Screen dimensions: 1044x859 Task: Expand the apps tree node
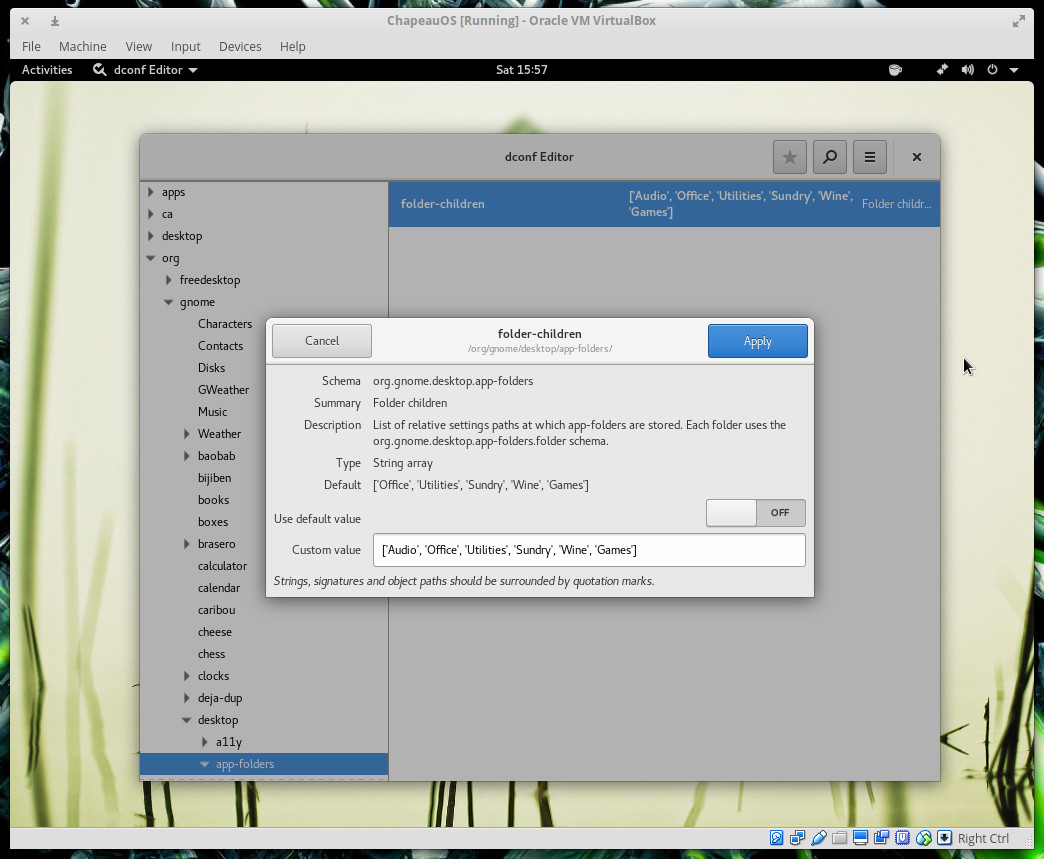click(x=151, y=192)
